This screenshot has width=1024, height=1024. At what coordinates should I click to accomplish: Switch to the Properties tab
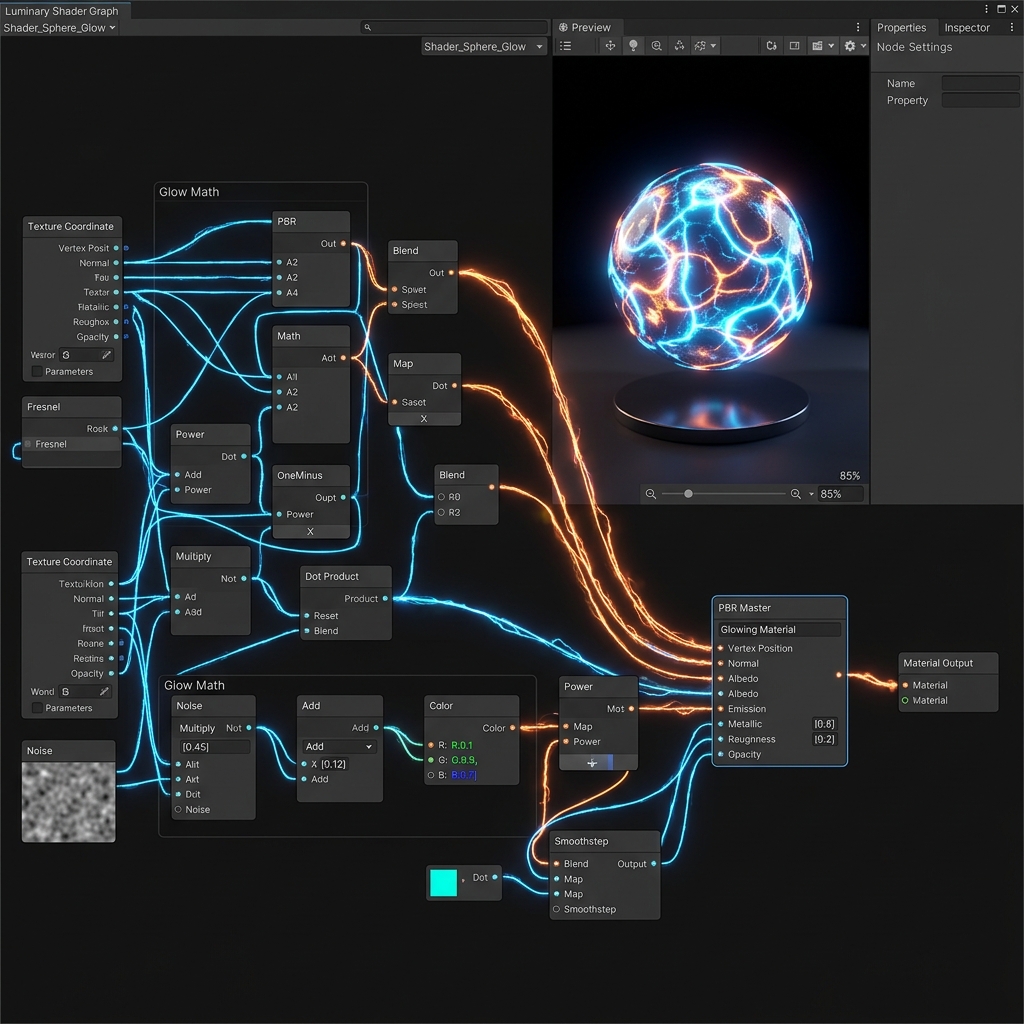[901, 27]
